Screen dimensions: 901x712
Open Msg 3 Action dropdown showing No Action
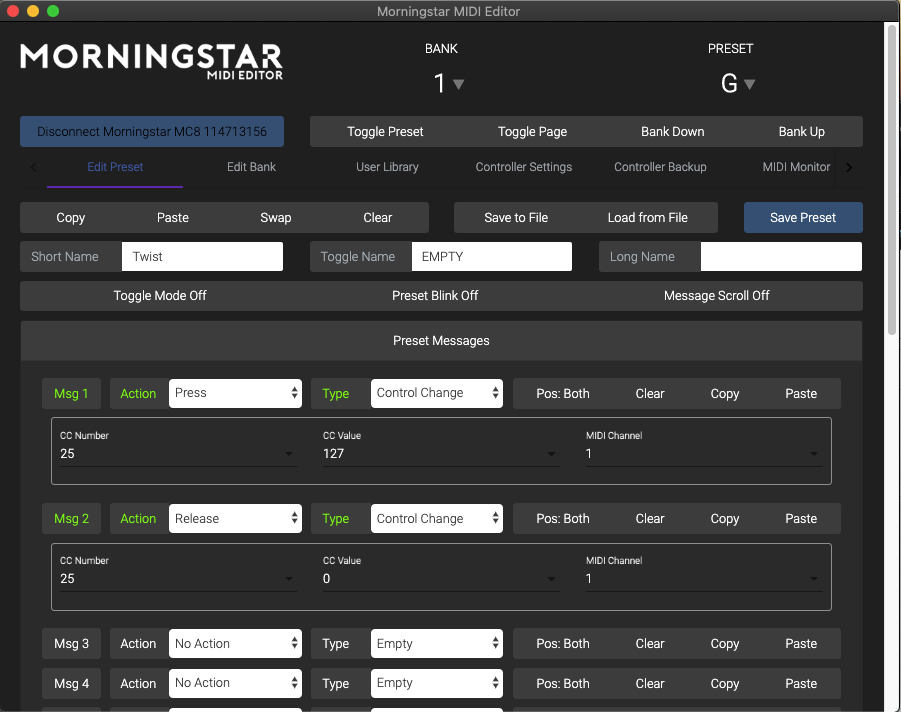point(235,644)
